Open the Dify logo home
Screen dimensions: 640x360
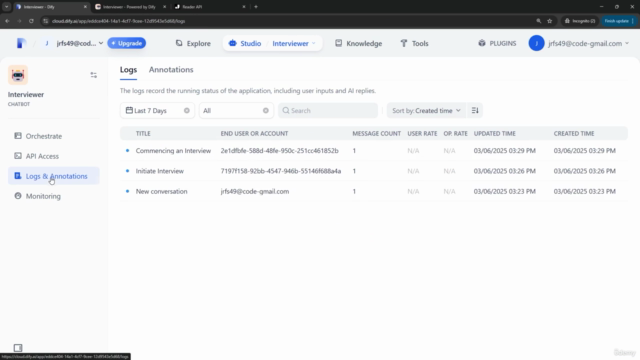[21, 43]
